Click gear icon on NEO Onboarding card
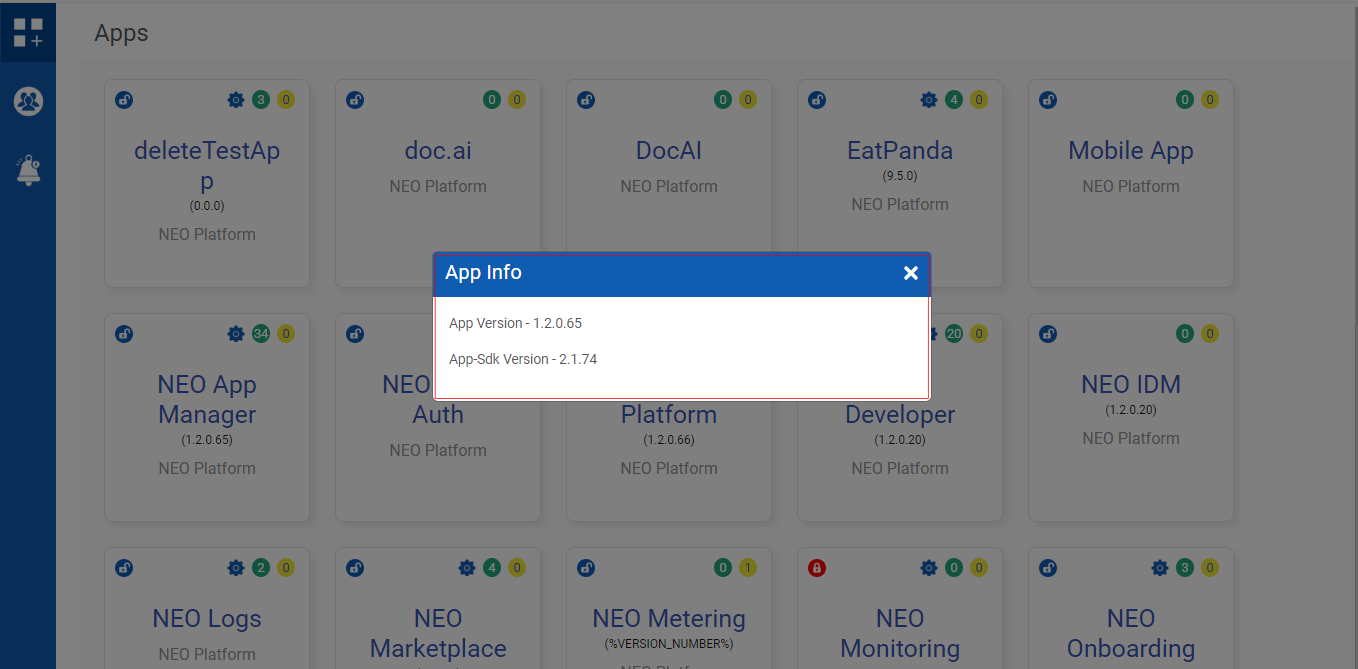This screenshot has width=1358, height=669. click(x=1160, y=568)
